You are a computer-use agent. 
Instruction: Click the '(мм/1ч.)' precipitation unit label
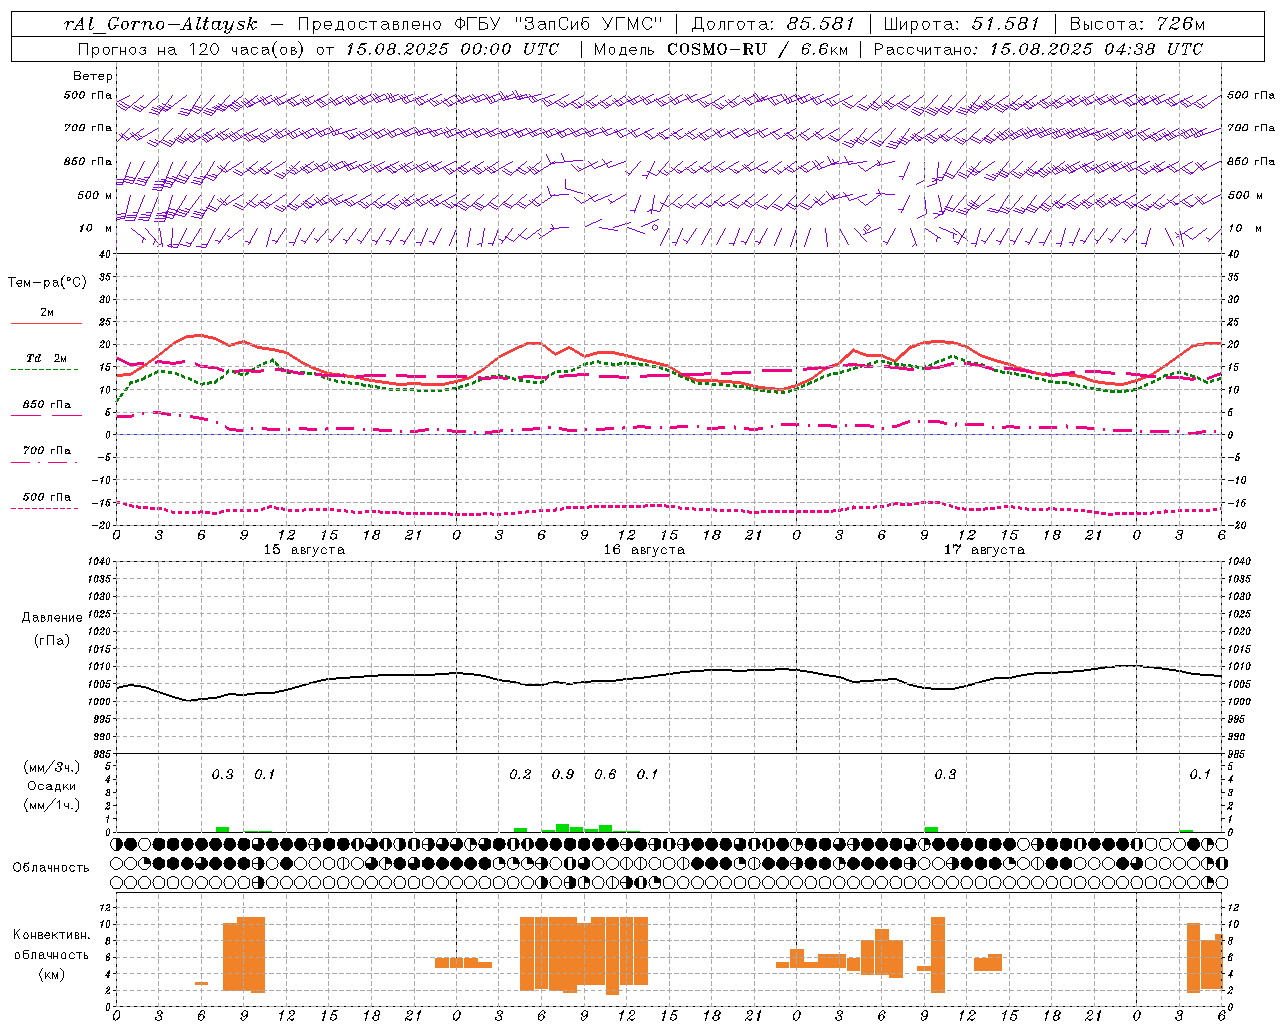tap(52, 805)
